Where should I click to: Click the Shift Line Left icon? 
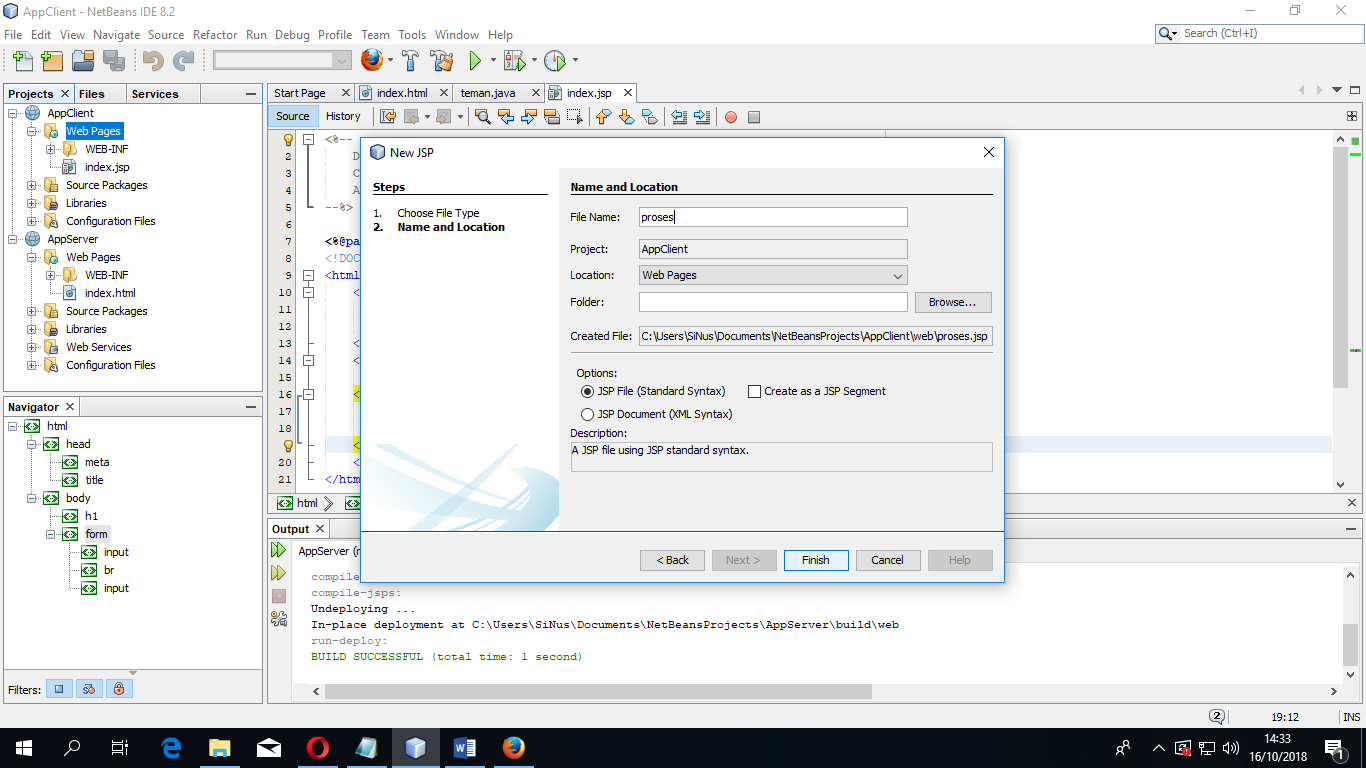(x=679, y=116)
